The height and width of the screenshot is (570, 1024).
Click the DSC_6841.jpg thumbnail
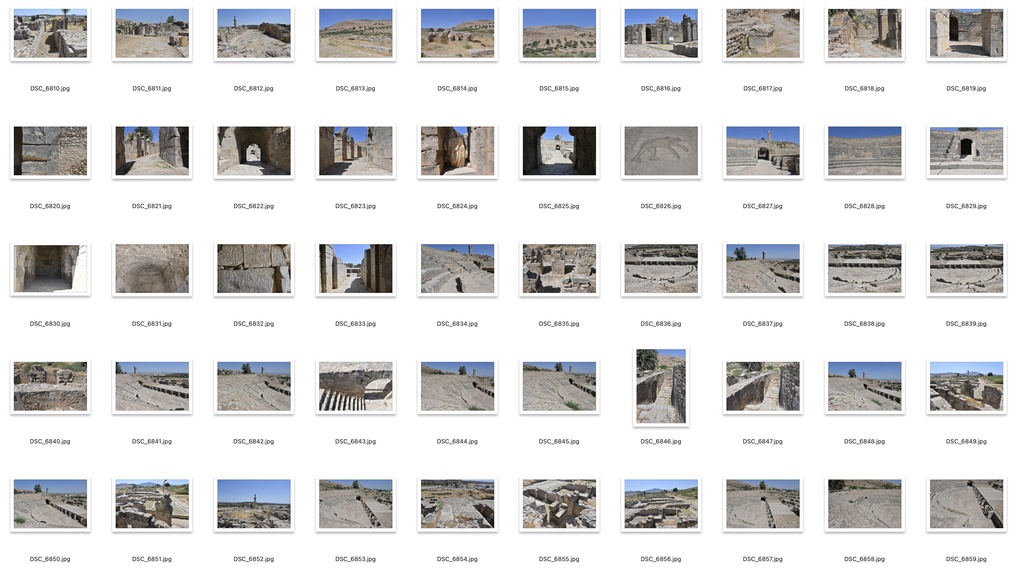click(152, 386)
